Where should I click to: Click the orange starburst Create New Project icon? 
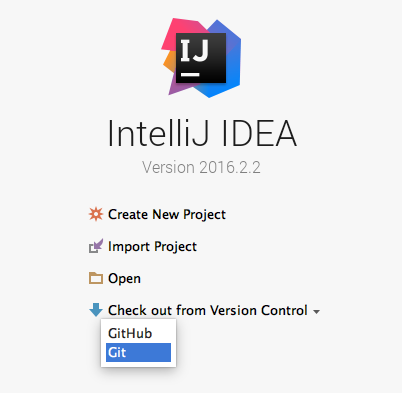pos(96,214)
